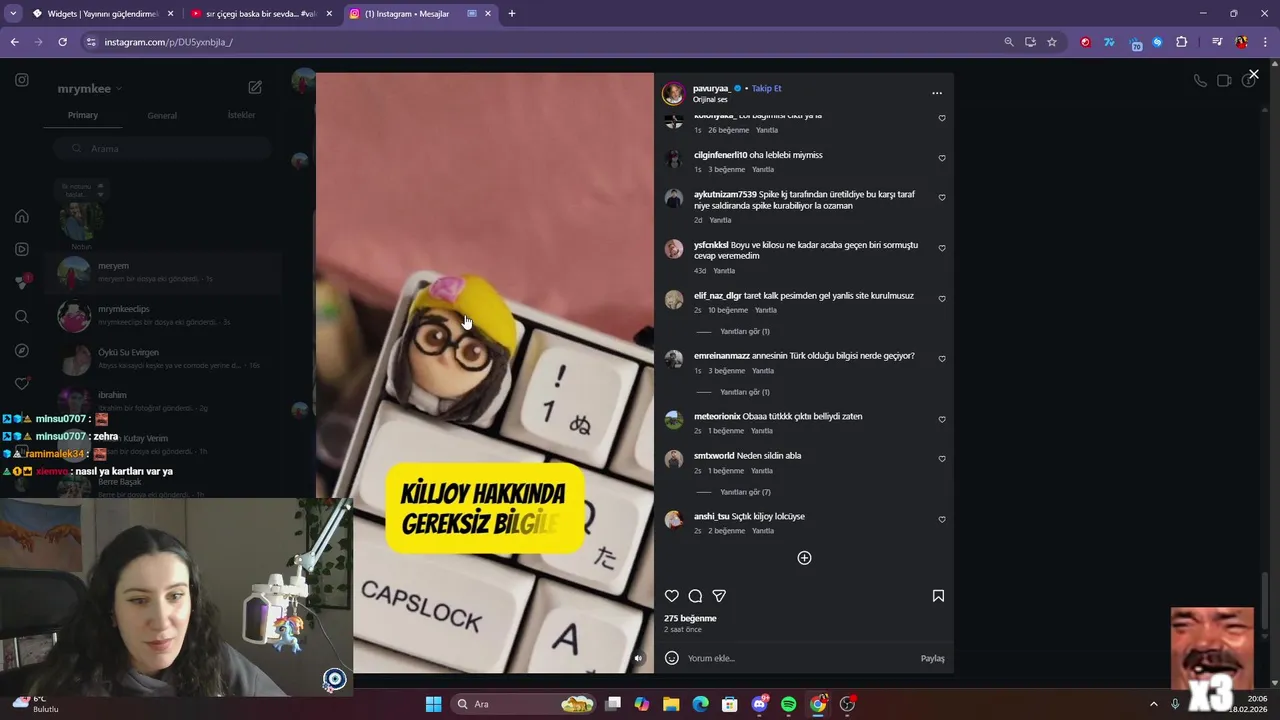Image resolution: width=1280 pixels, height=720 pixels.
Task: Open Reels icon in Instagram sidebar
Action: (x=22, y=249)
